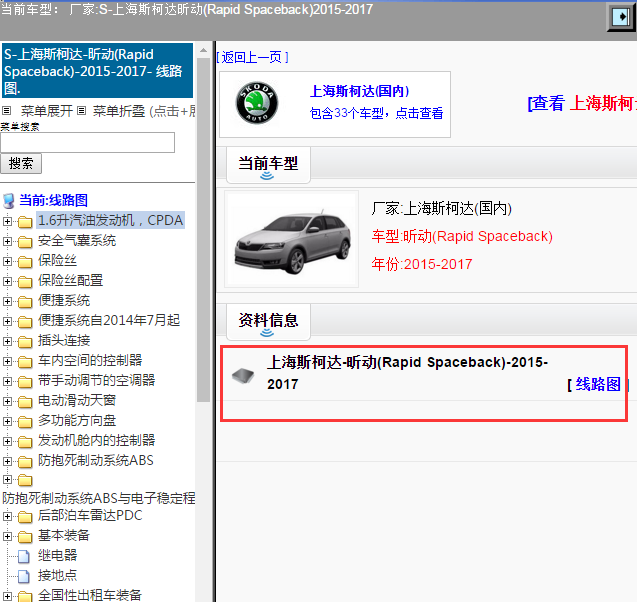Expand the 保险丝 tree node
The image size is (637, 602).
(x=7, y=261)
